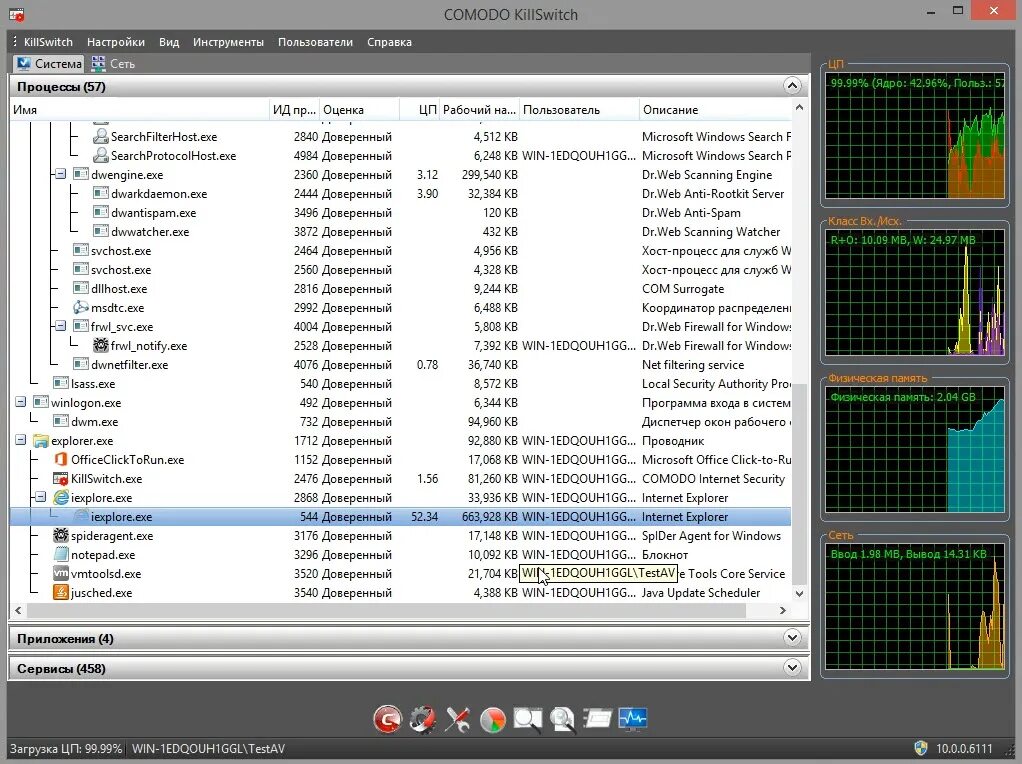Image resolution: width=1022 pixels, height=764 pixels.
Task: Sort by the Описание column header
Action: pyautogui.click(x=716, y=110)
